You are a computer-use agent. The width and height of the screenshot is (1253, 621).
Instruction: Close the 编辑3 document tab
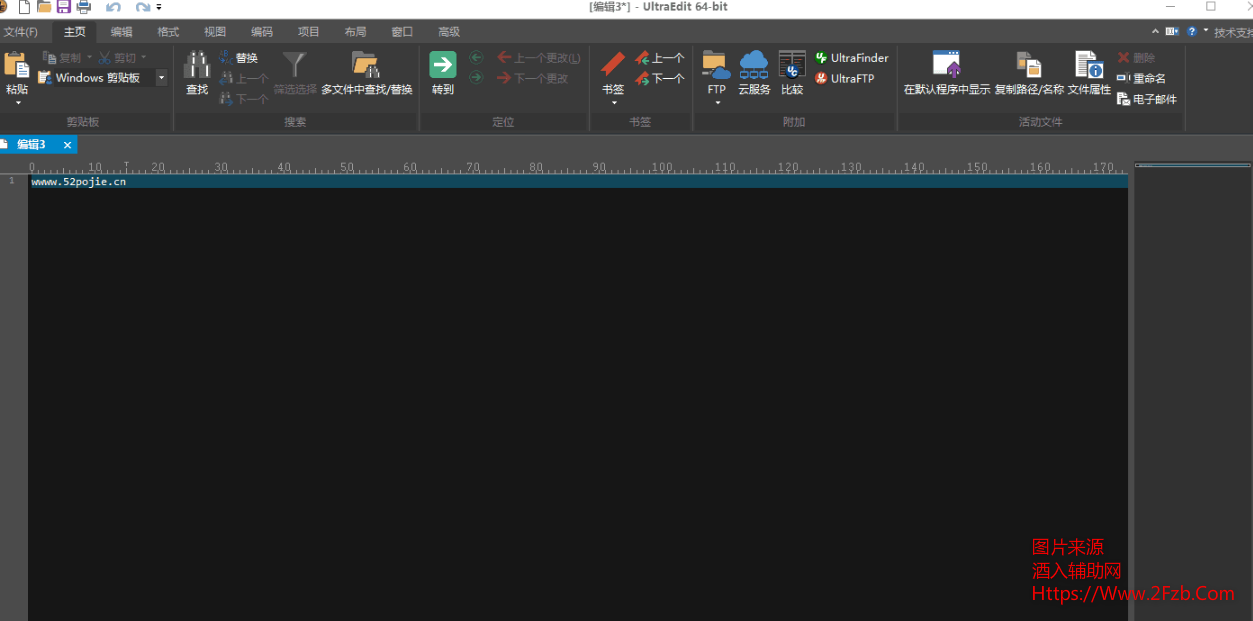point(67,145)
